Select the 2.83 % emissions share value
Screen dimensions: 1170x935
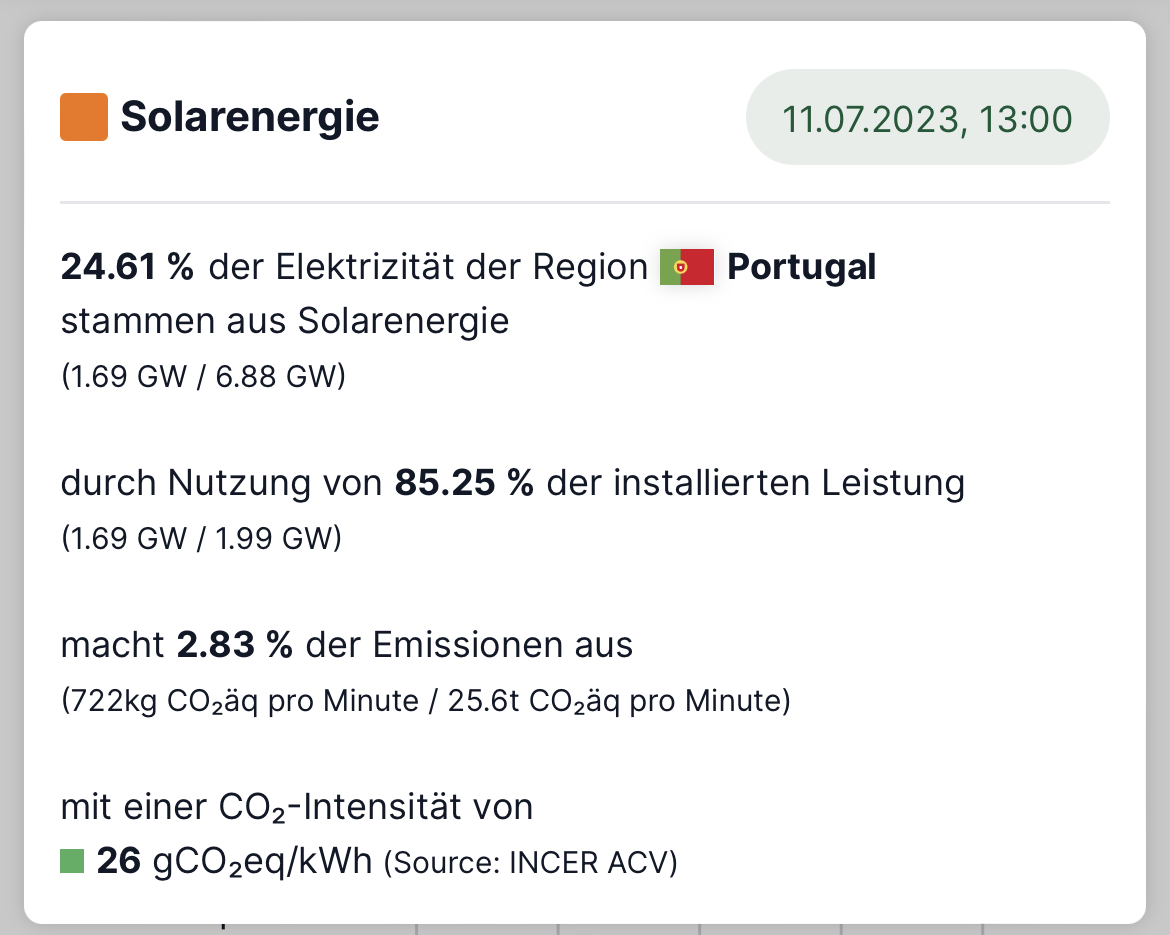tap(234, 645)
